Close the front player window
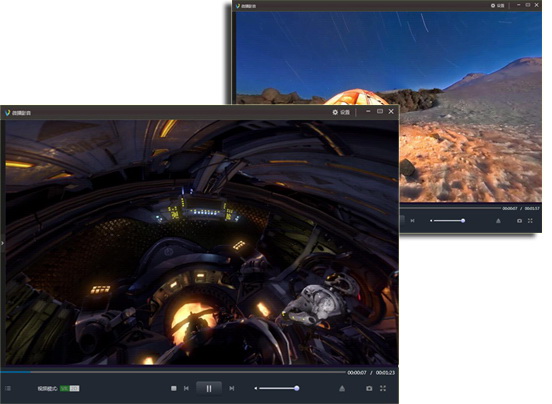The width and height of the screenshot is (552, 404). 391,112
